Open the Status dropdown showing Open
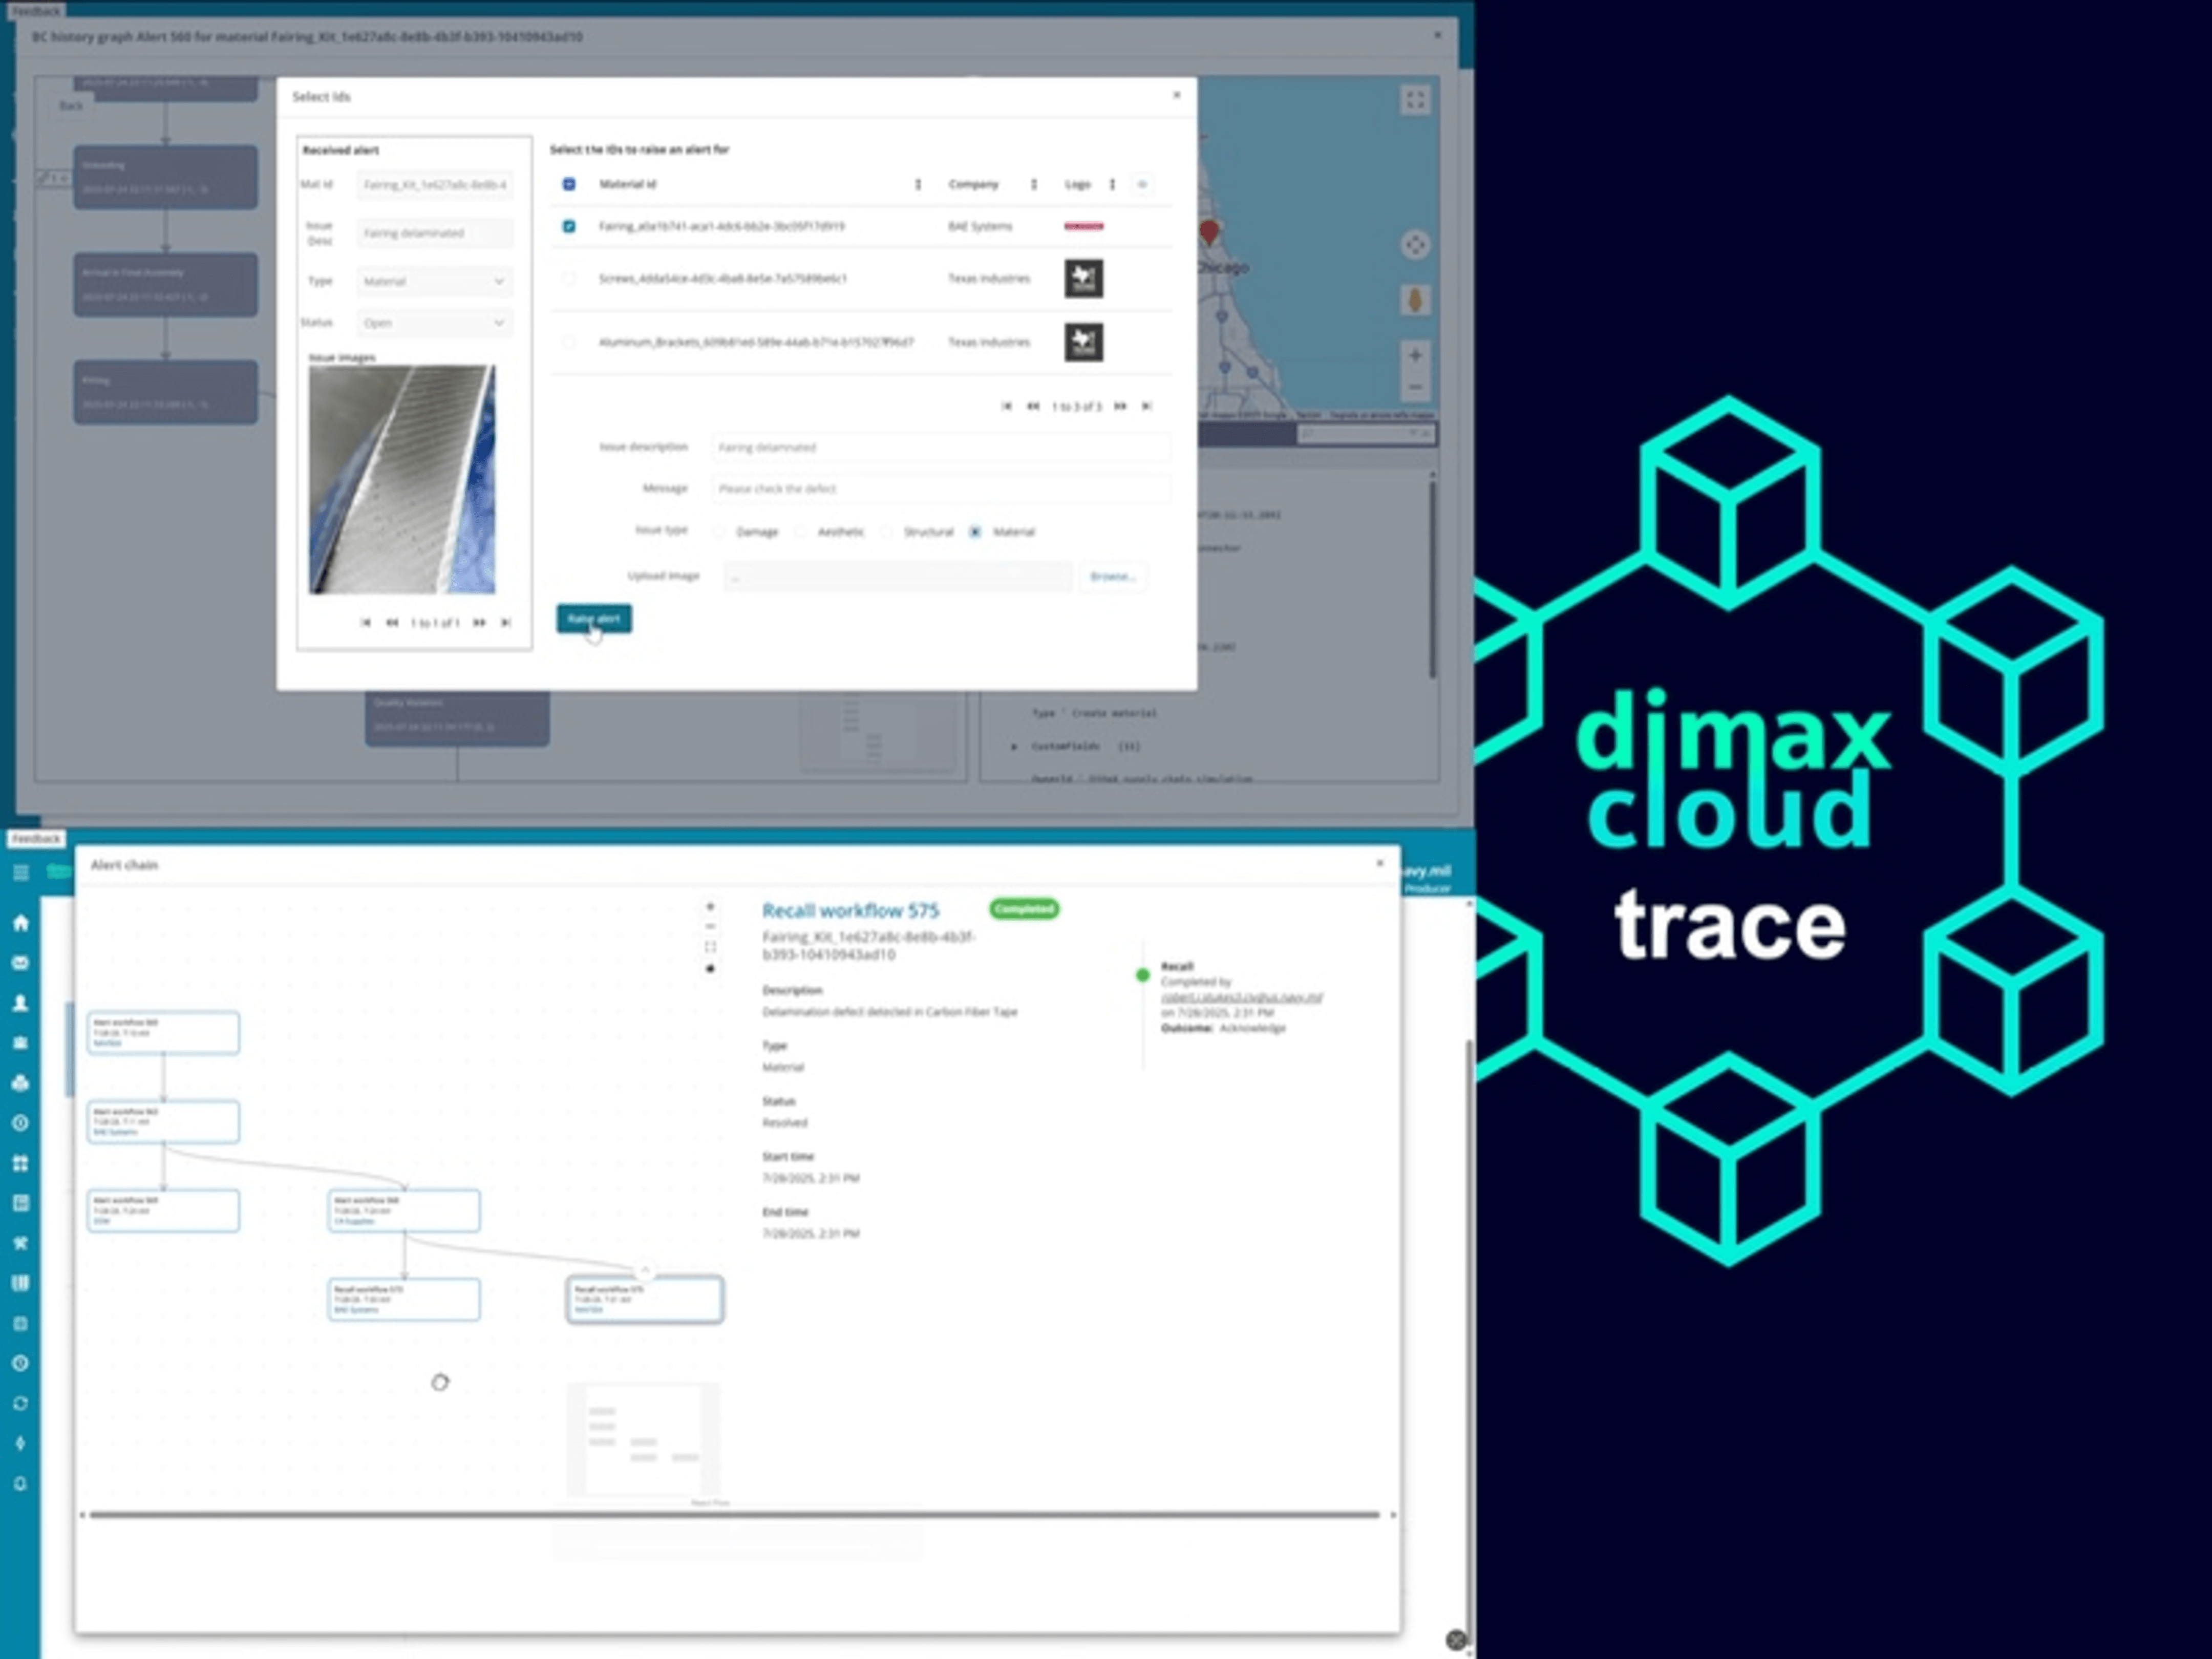The width and height of the screenshot is (2212, 1659). pyautogui.click(x=434, y=323)
